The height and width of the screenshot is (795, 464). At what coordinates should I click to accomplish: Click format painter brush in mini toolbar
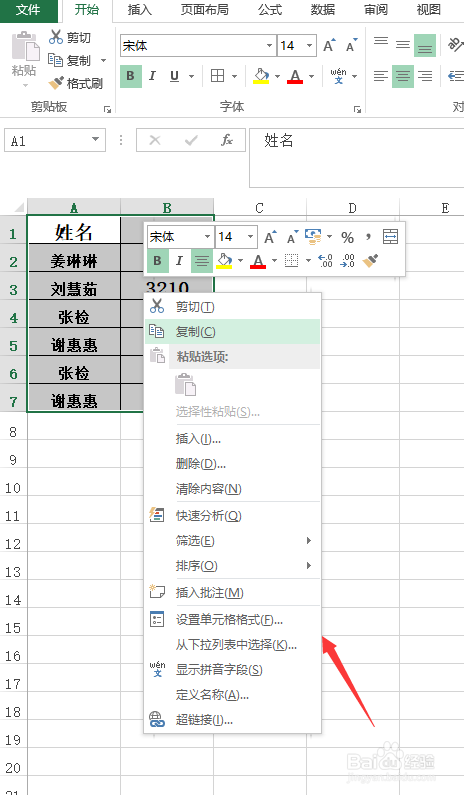click(x=371, y=261)
